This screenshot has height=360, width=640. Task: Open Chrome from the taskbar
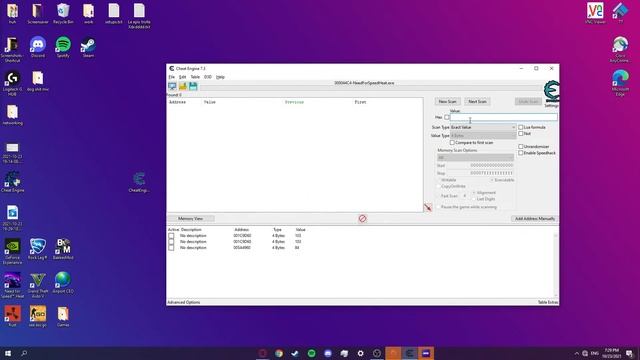point(279,353)
